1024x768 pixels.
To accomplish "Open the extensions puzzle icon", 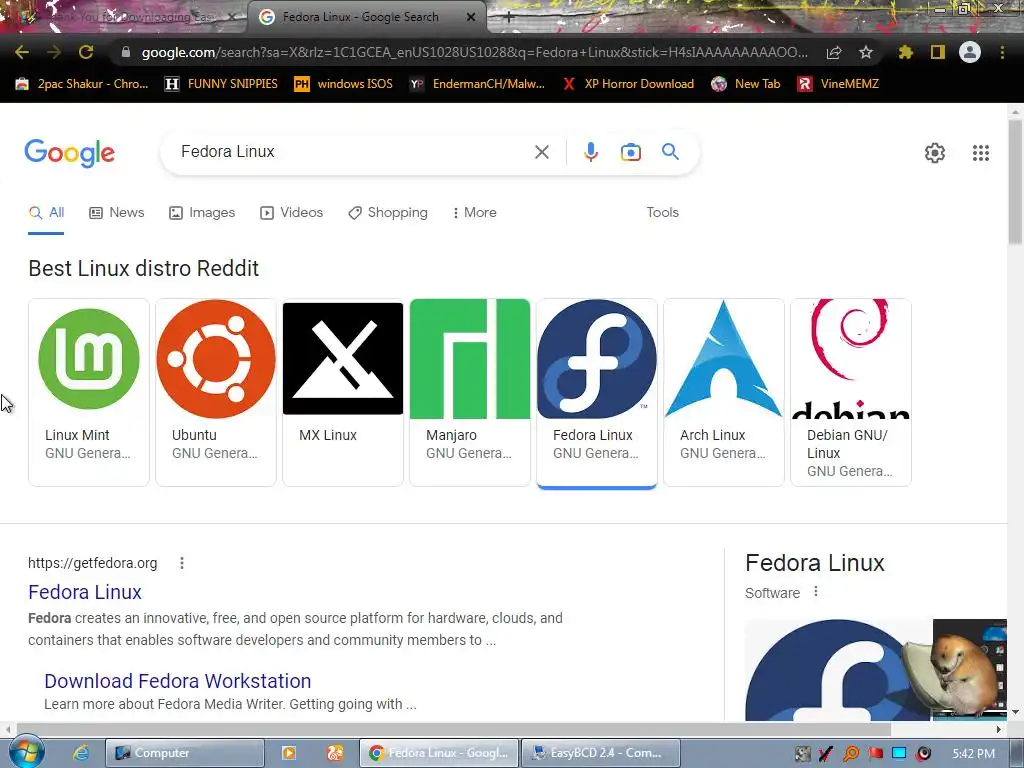I will [x=906, y=52].
